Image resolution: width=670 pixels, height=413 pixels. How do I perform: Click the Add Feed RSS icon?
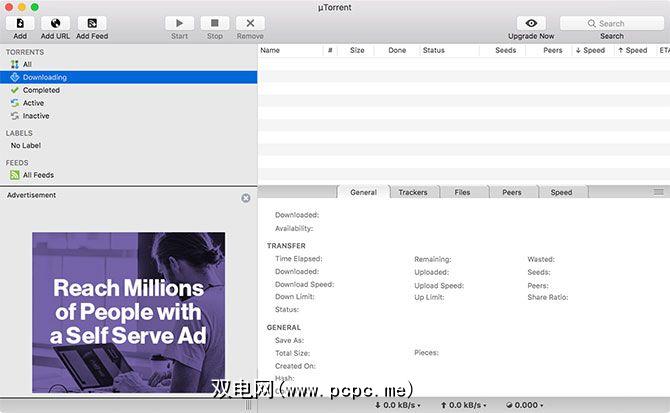click(92, 23)
